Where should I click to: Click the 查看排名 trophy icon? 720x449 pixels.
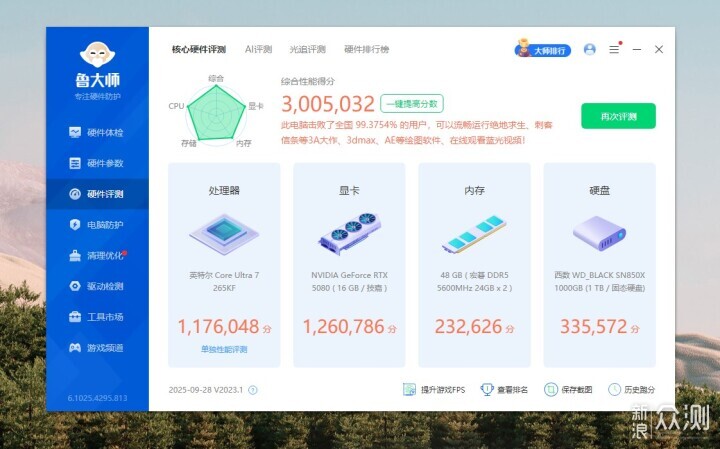click(x=487, y=390)
